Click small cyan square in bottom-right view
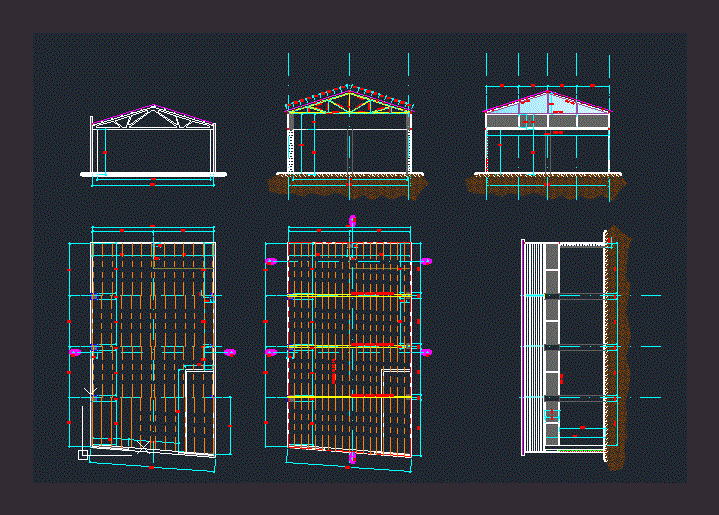 [x=551, y=413]
